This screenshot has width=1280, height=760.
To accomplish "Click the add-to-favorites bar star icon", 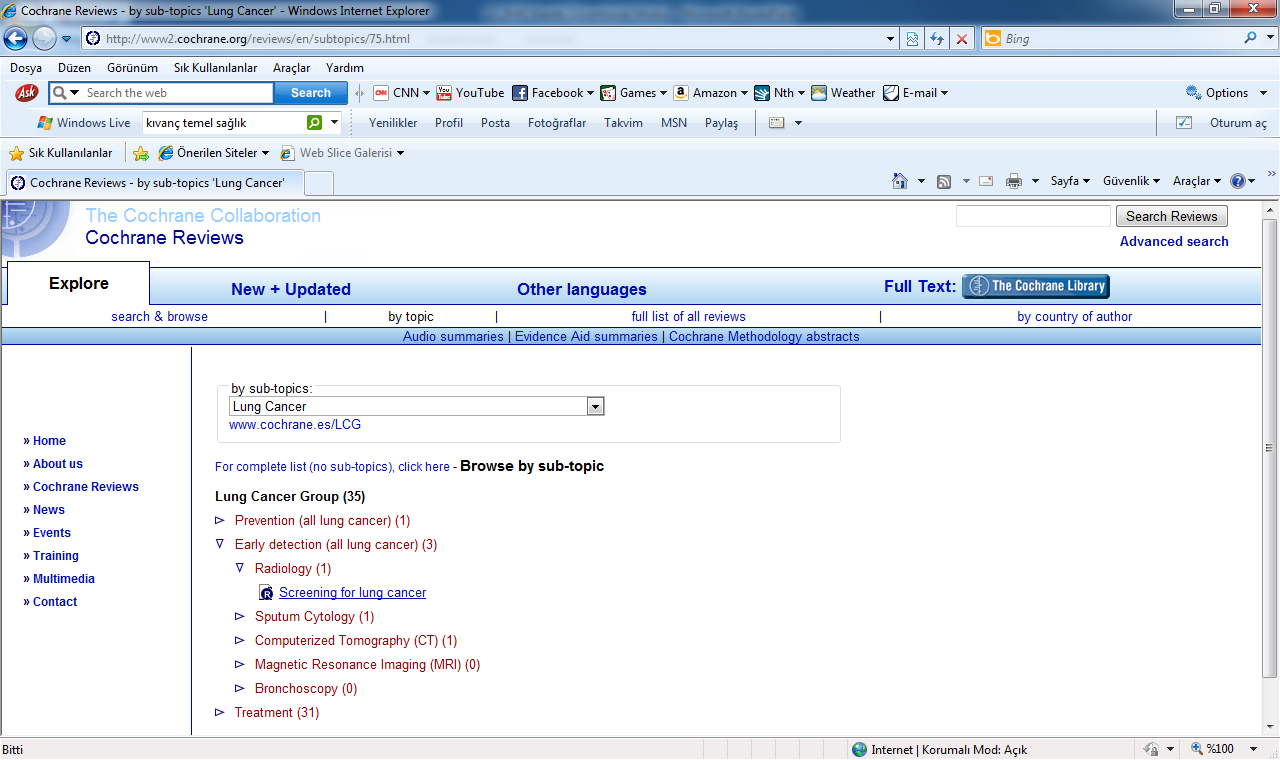I will [x=141, y=153].
